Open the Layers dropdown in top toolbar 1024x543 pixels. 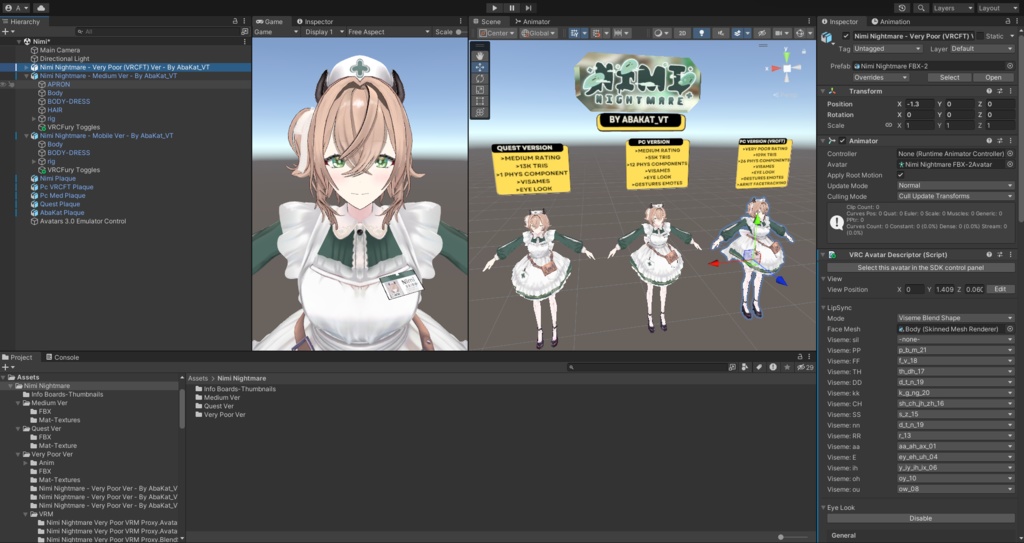pos(953,8)
